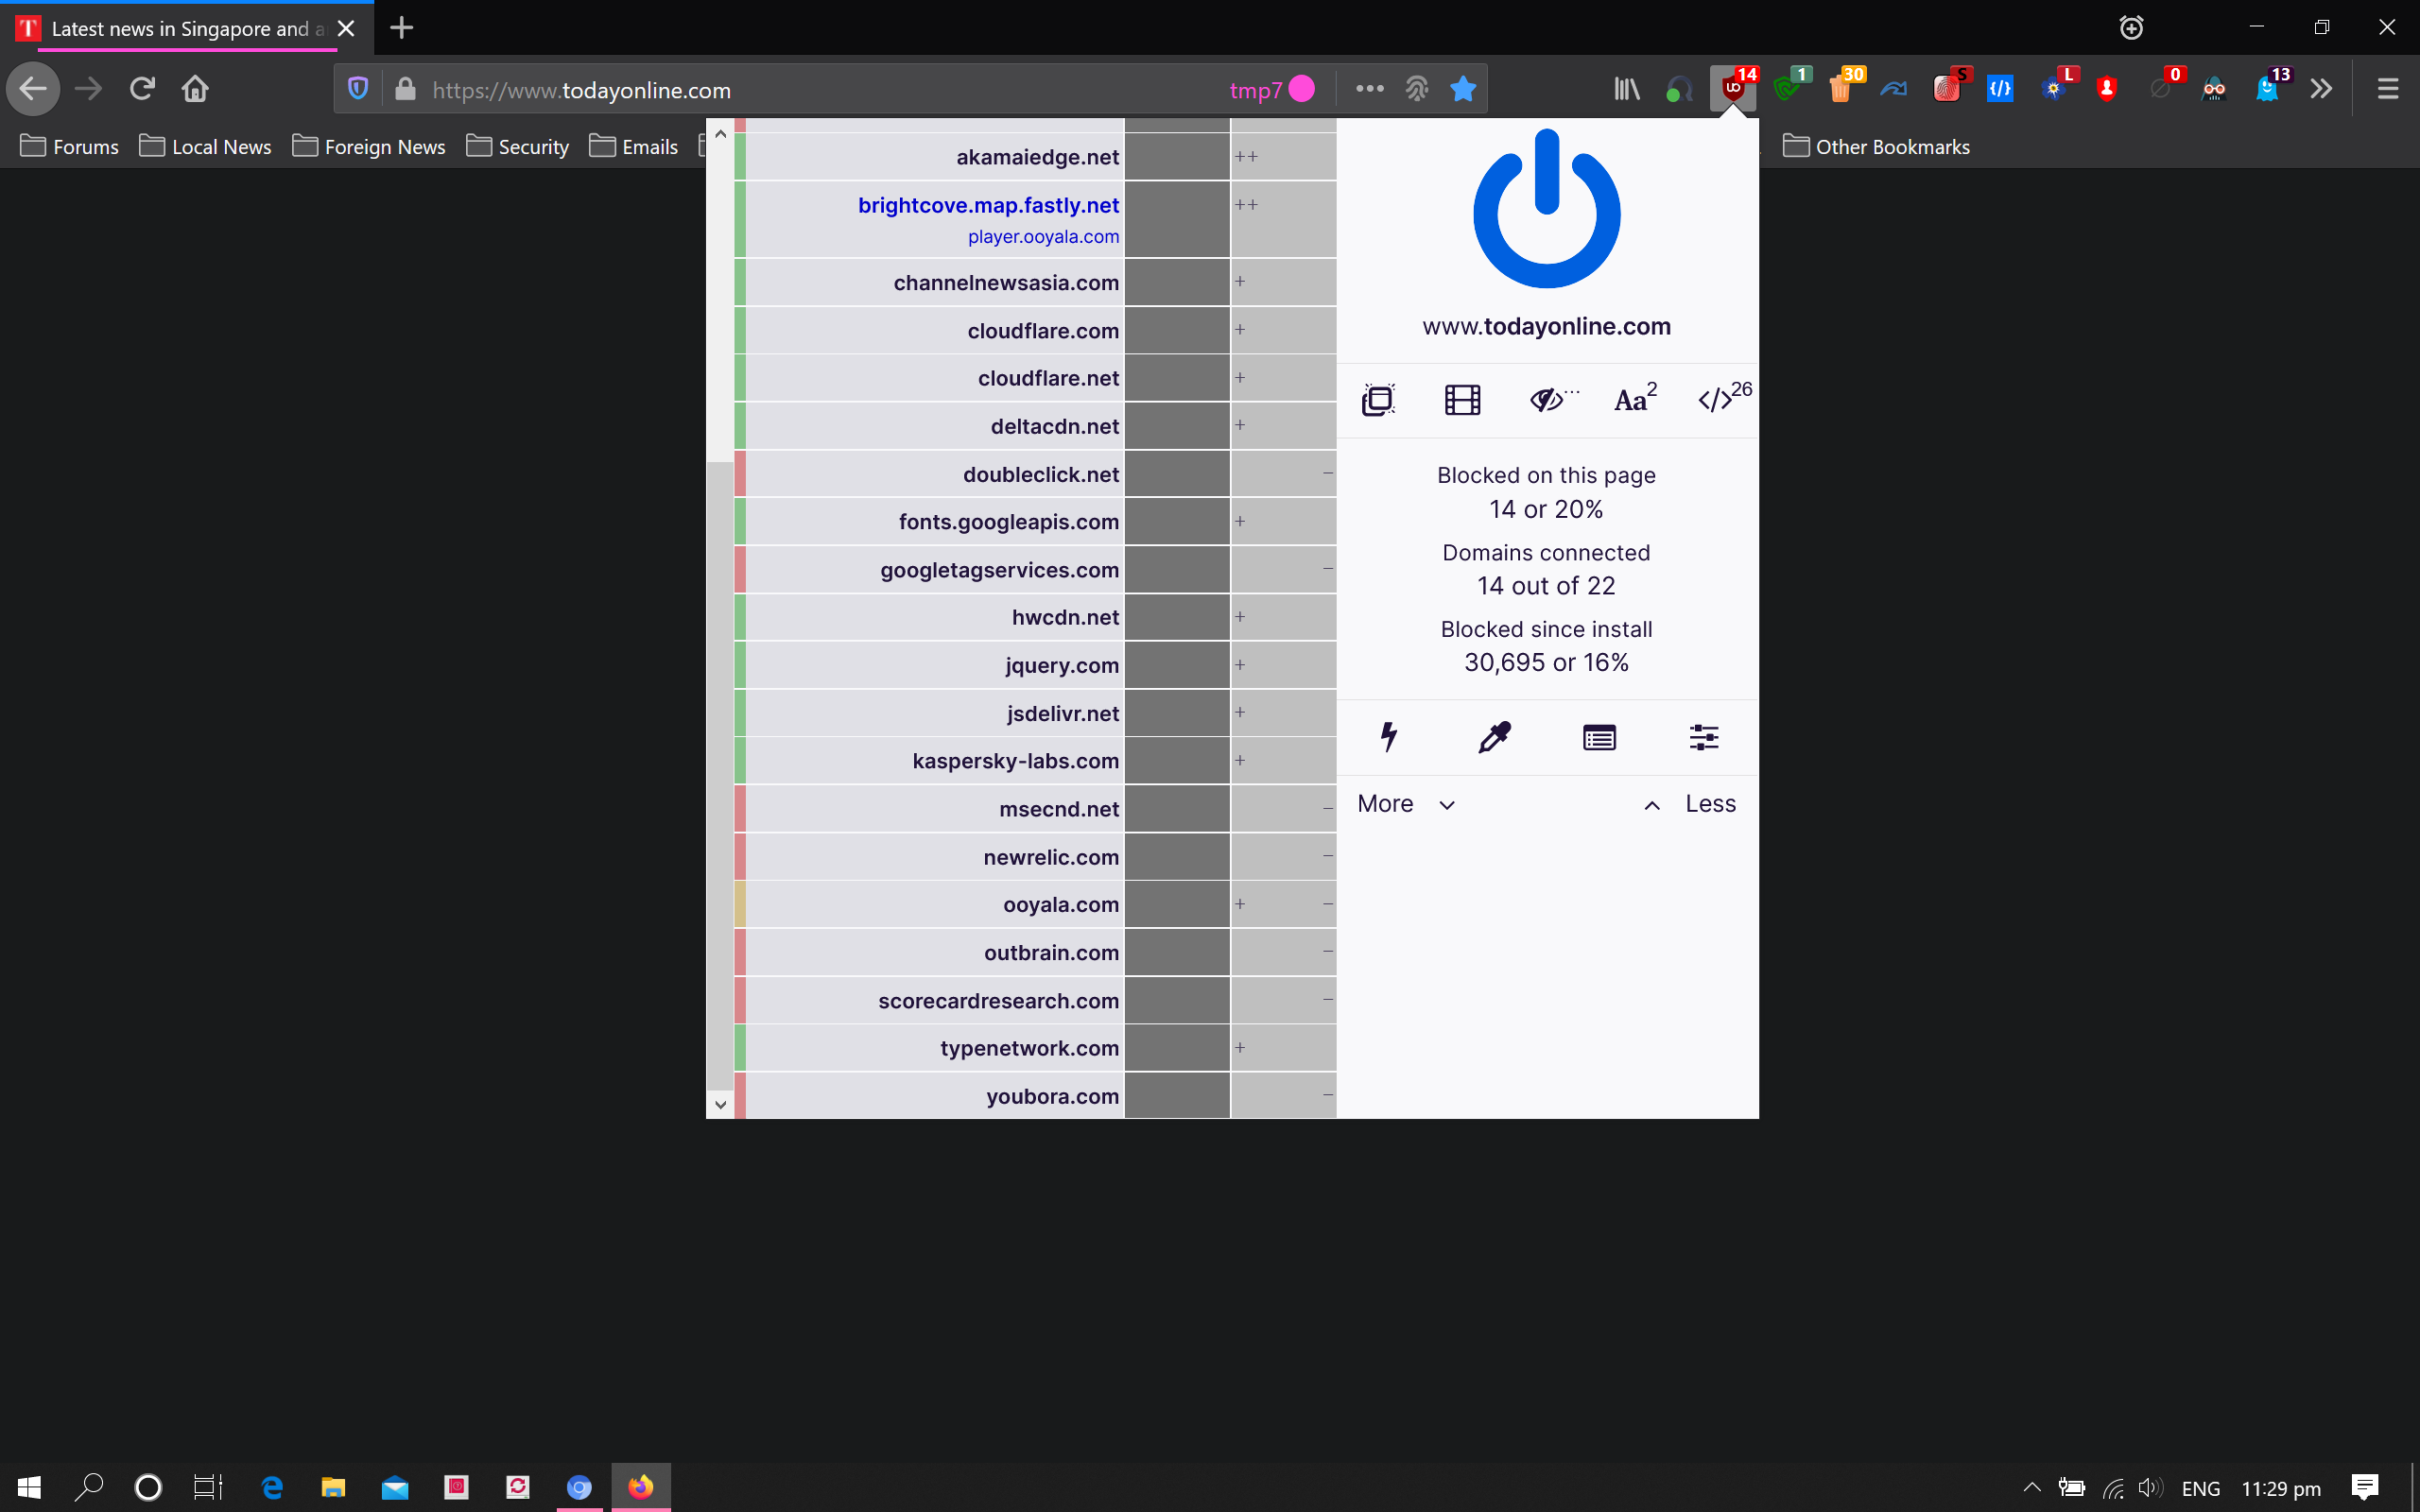Click doubleclick.net global rule cell

(x=1177, y=474)
